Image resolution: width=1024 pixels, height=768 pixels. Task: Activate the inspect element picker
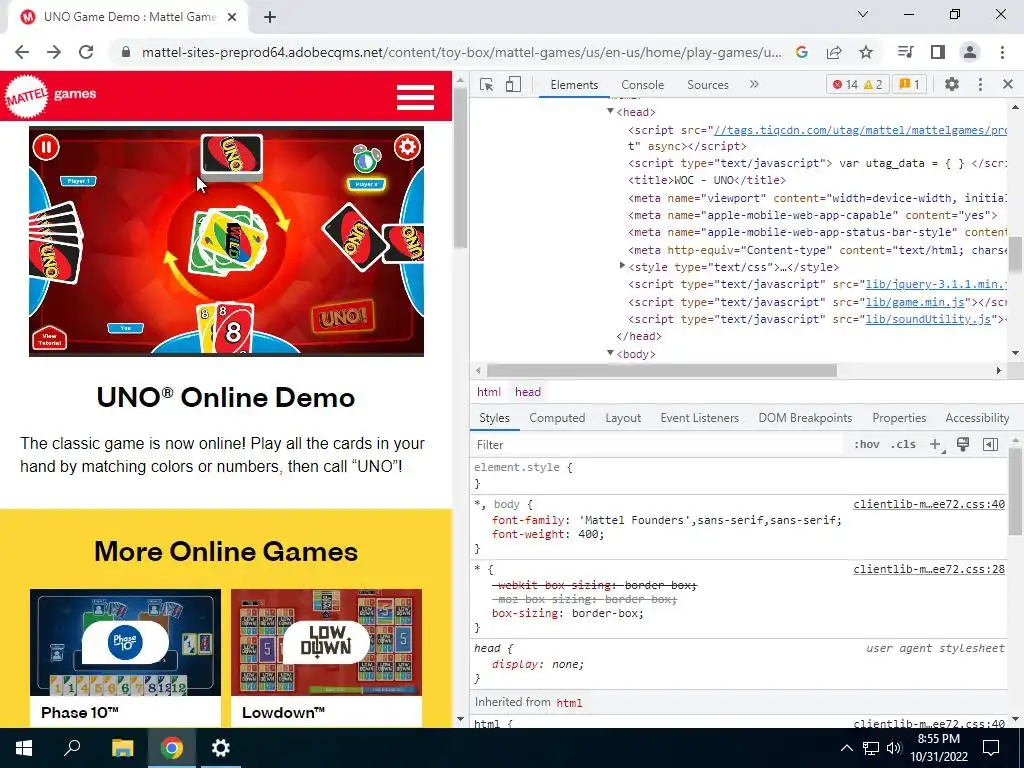[486, 84]
